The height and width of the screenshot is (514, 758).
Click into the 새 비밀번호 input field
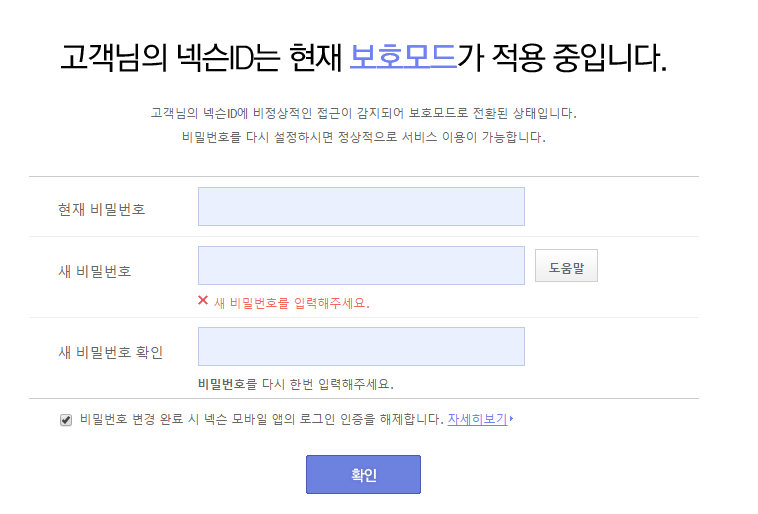point(361,266)
